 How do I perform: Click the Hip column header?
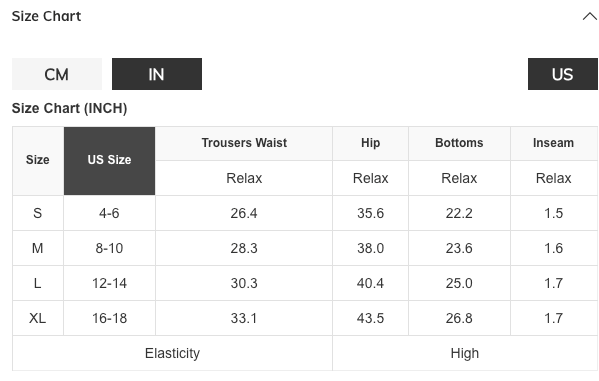[371, 143]
